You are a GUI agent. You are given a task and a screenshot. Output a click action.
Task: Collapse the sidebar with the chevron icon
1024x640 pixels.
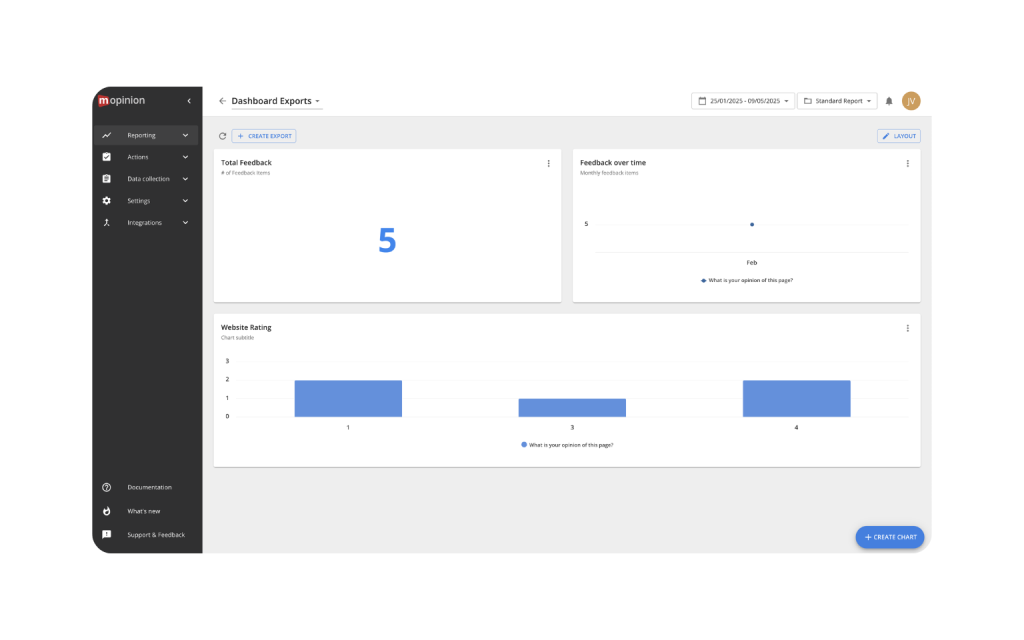coord(189,101)
